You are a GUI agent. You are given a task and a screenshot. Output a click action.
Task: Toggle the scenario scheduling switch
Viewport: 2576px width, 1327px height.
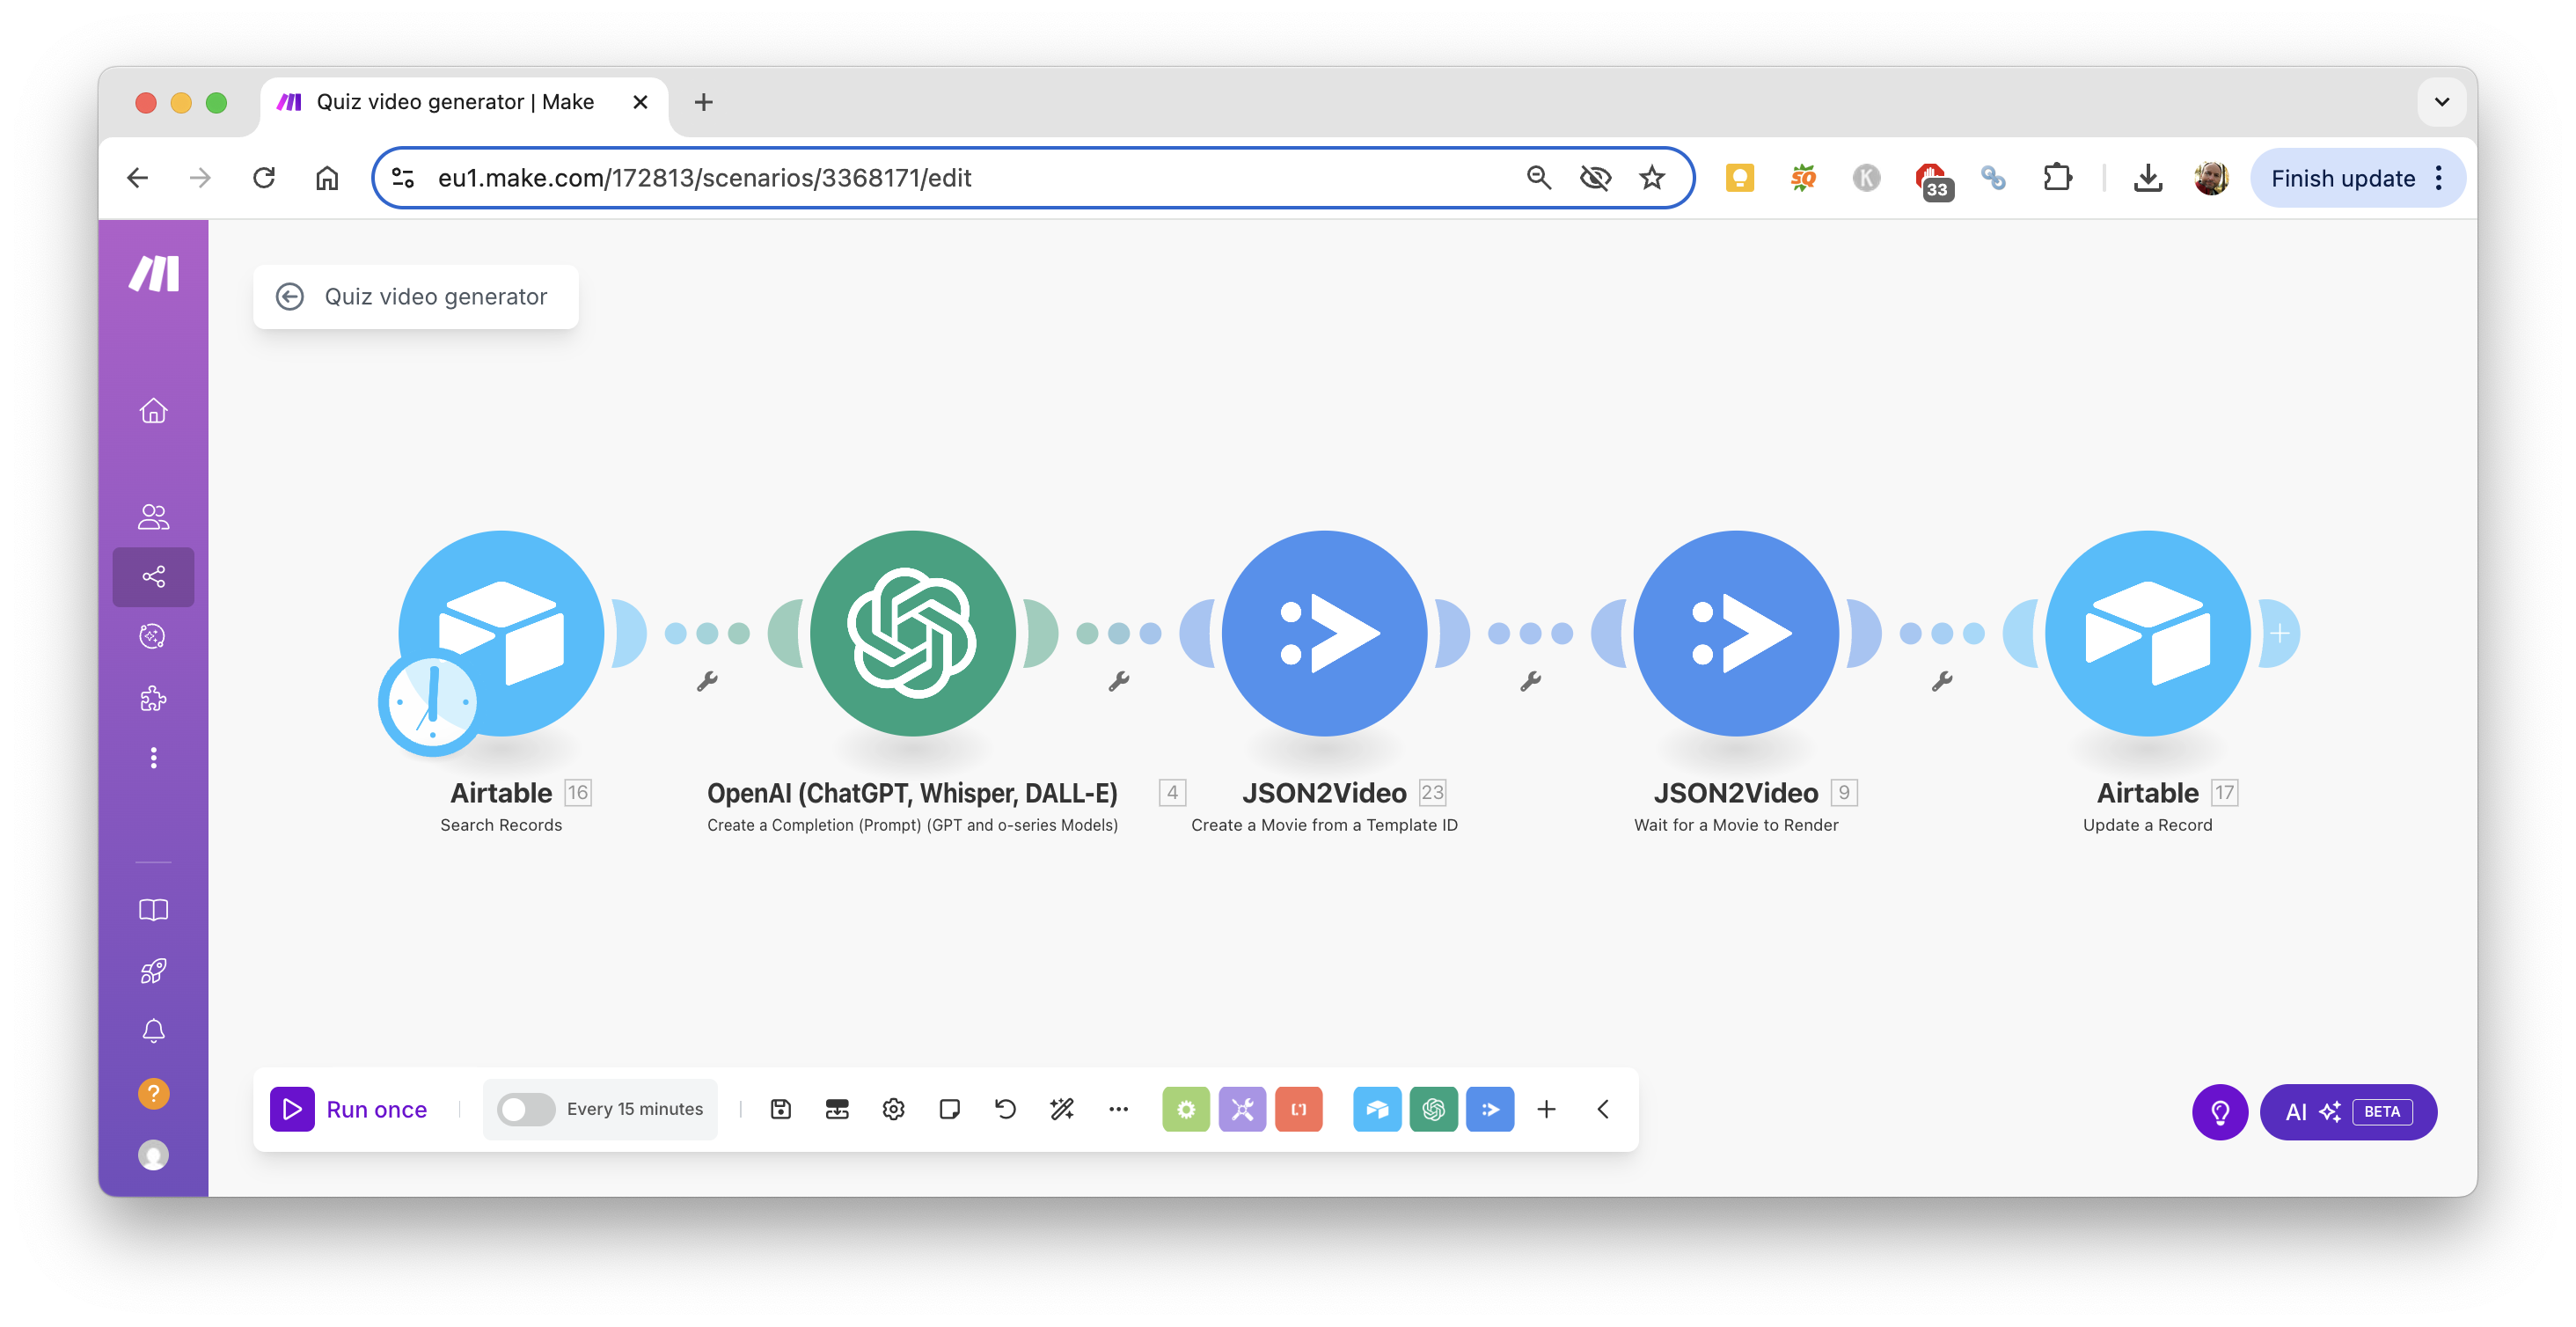pos(526,1109)
